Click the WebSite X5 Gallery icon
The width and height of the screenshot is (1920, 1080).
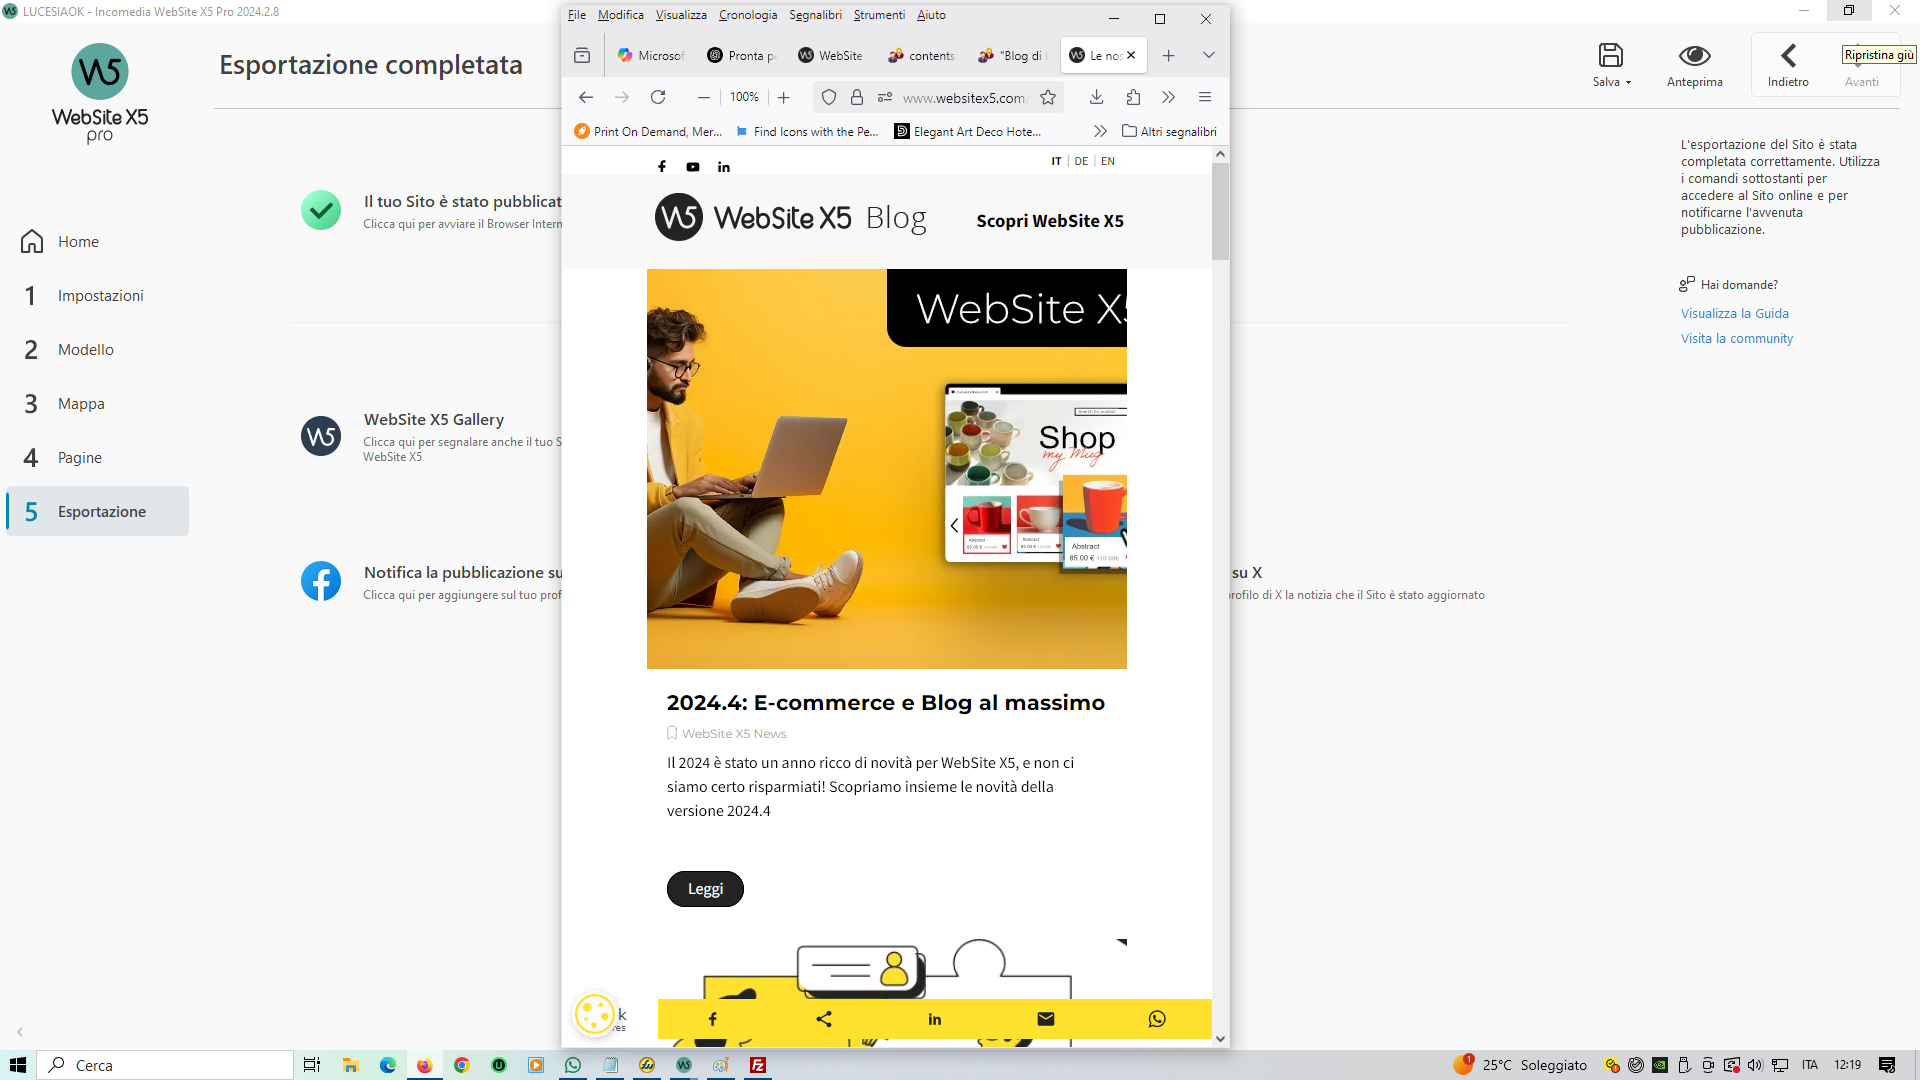[x=321, y=436]
